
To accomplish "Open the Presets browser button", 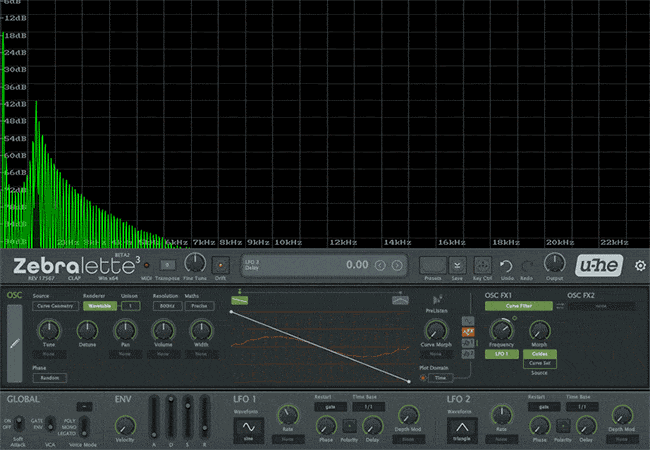I will 432,265.
